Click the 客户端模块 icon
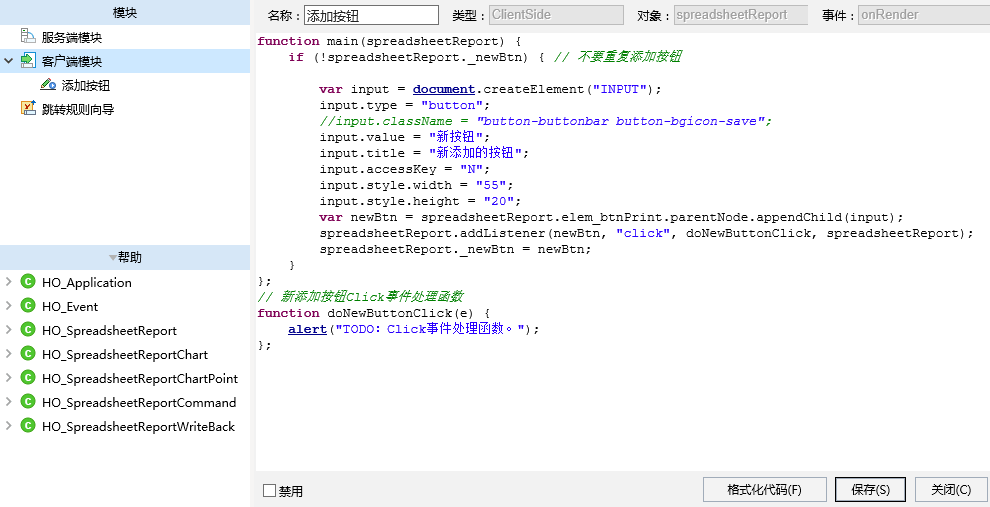 pyautogui.click(x=28, y=61)
